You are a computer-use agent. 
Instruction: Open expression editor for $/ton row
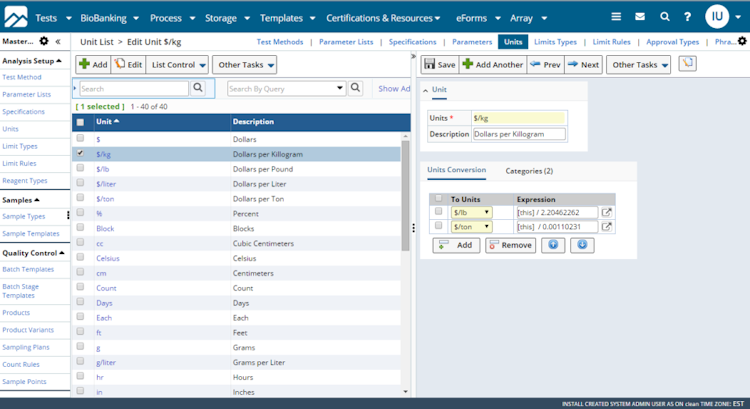(x=607, y=227)
